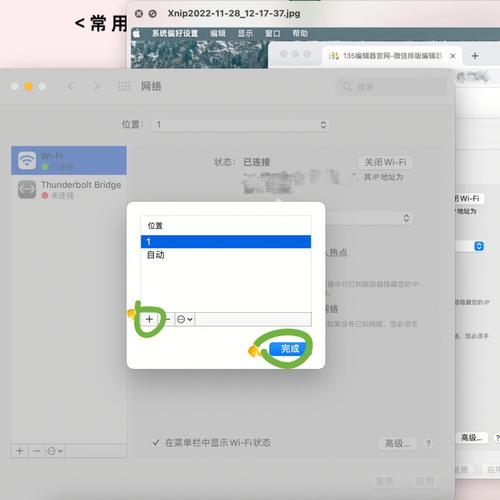The width and height of the screenshot is (500, 500).
Task: Click the help question mark button
Action: click(428, 443)
